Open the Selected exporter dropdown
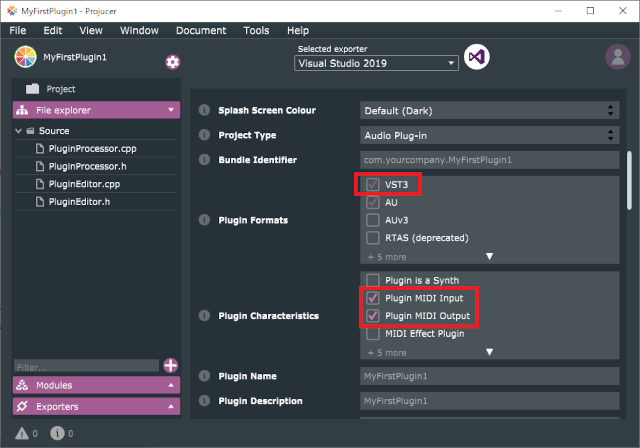This screenshot has width=640, height=448. [376, 63]
